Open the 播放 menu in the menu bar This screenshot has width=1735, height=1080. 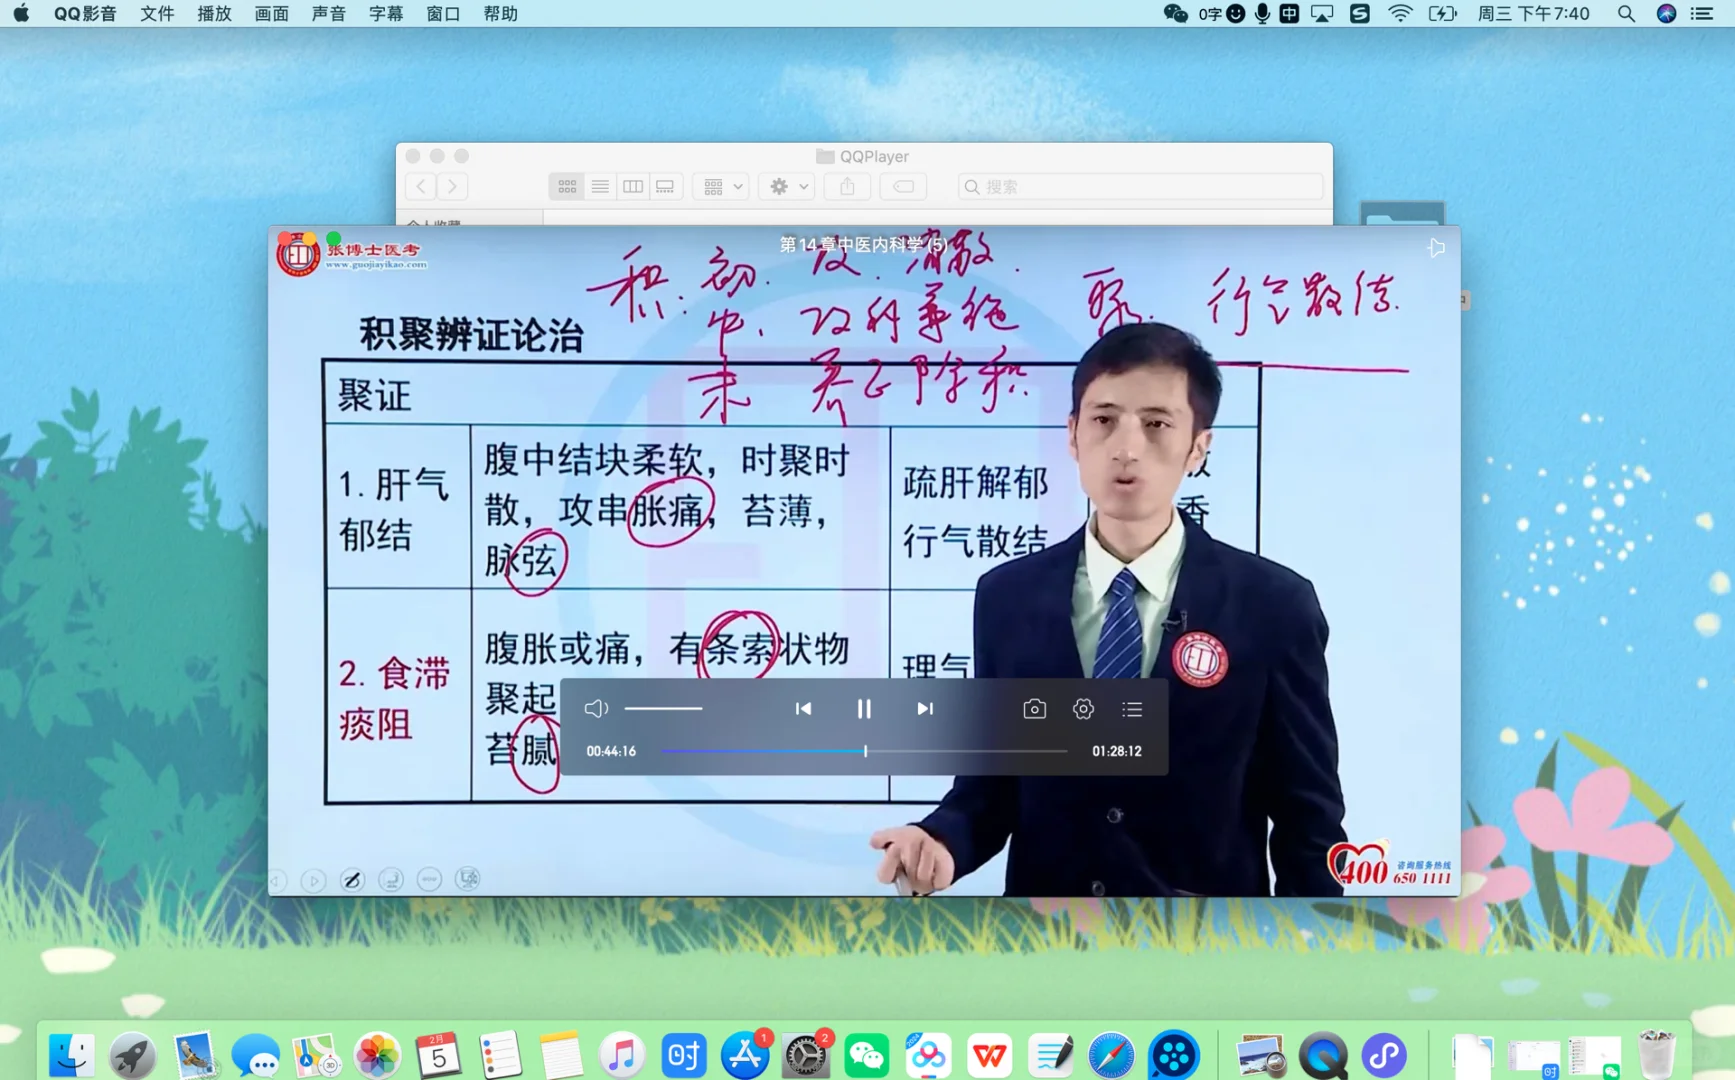pyautogui.click(x=213, y=14)
